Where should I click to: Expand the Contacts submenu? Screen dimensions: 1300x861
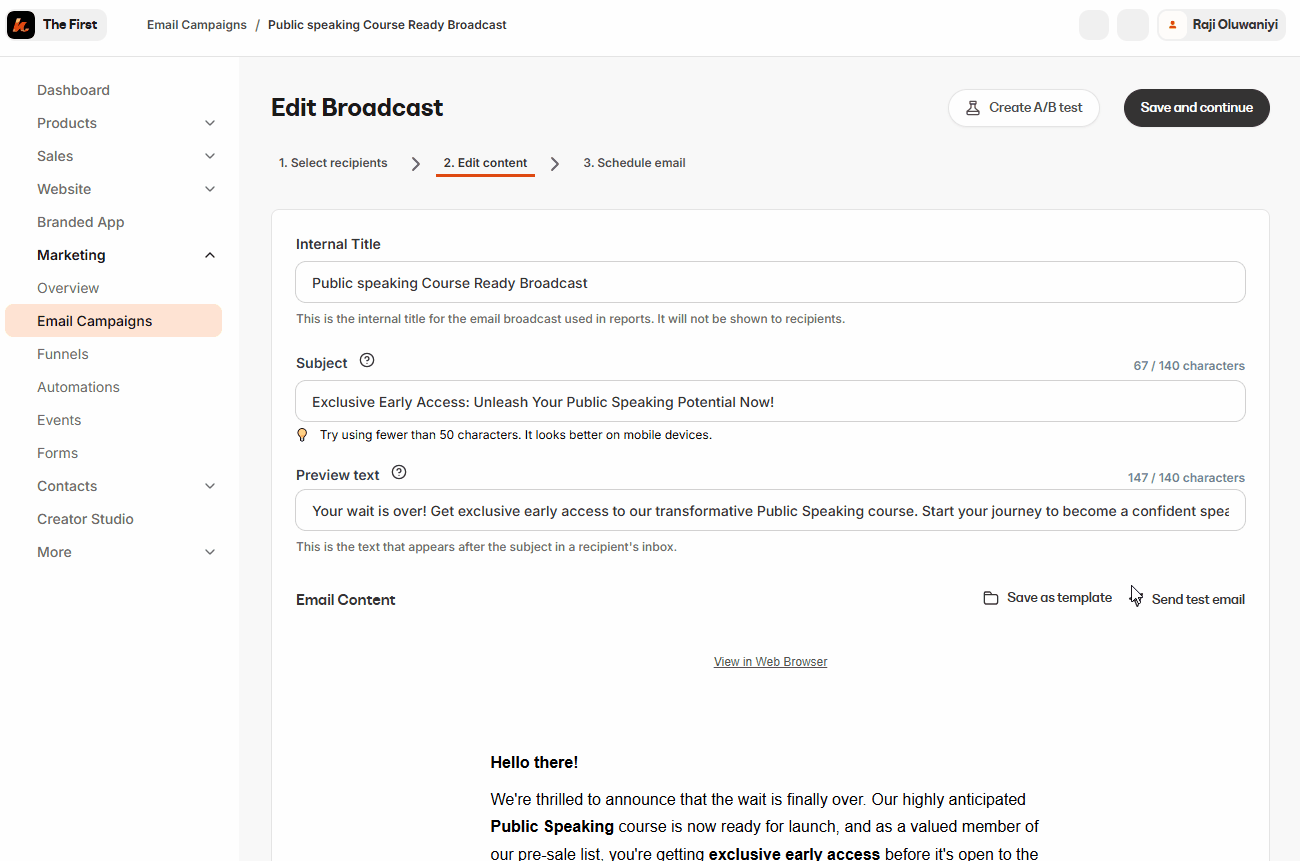coord(210,486)
